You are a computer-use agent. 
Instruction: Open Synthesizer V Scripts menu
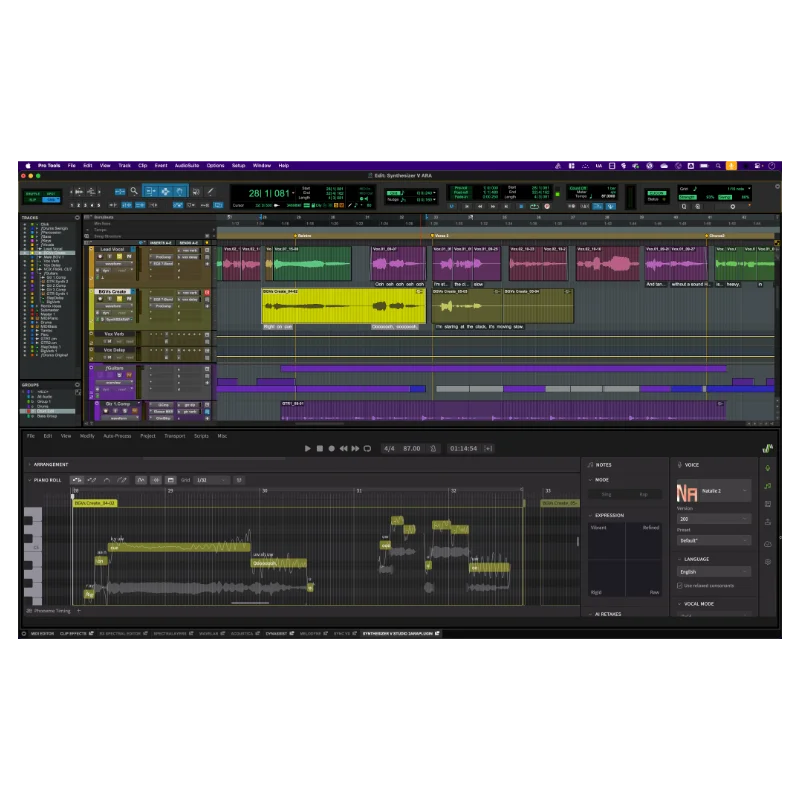pos(201,436)
